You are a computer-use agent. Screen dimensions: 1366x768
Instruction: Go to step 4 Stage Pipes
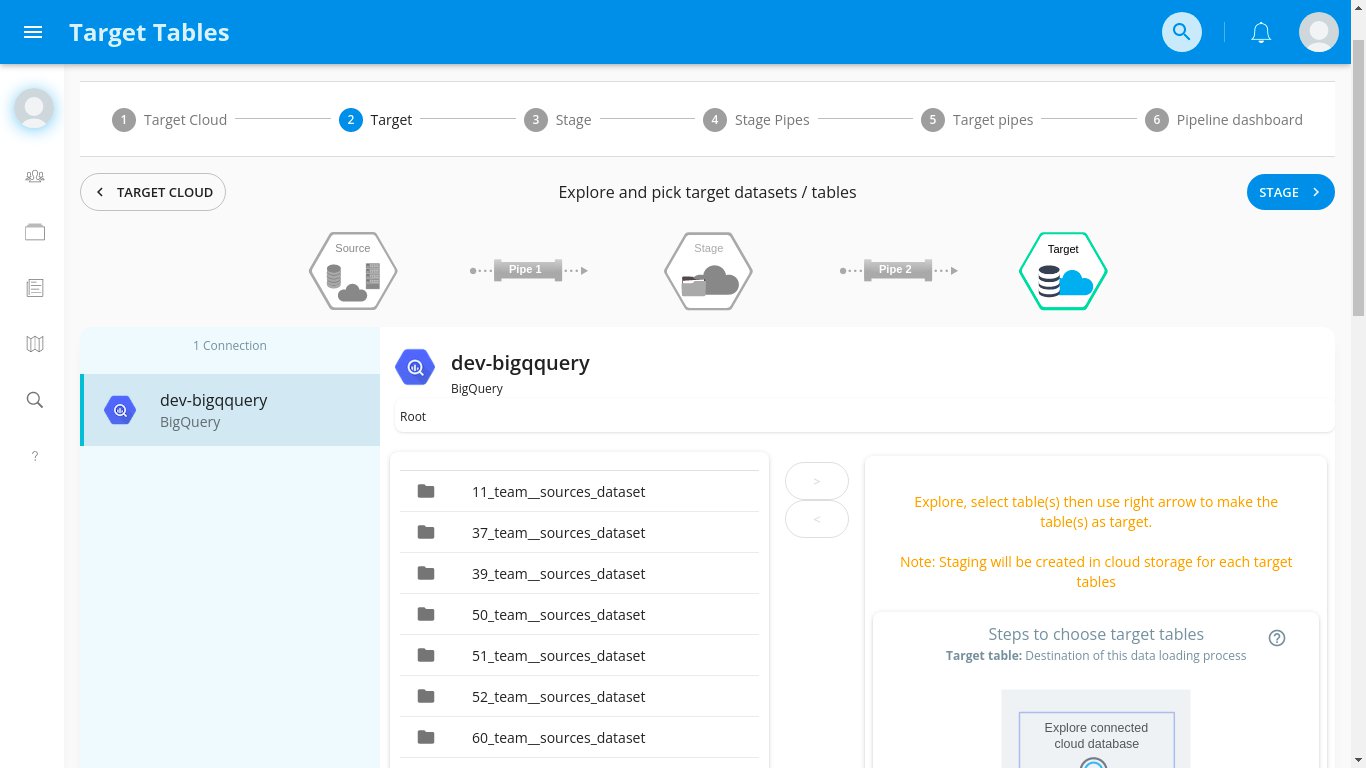tap(757, 120)
